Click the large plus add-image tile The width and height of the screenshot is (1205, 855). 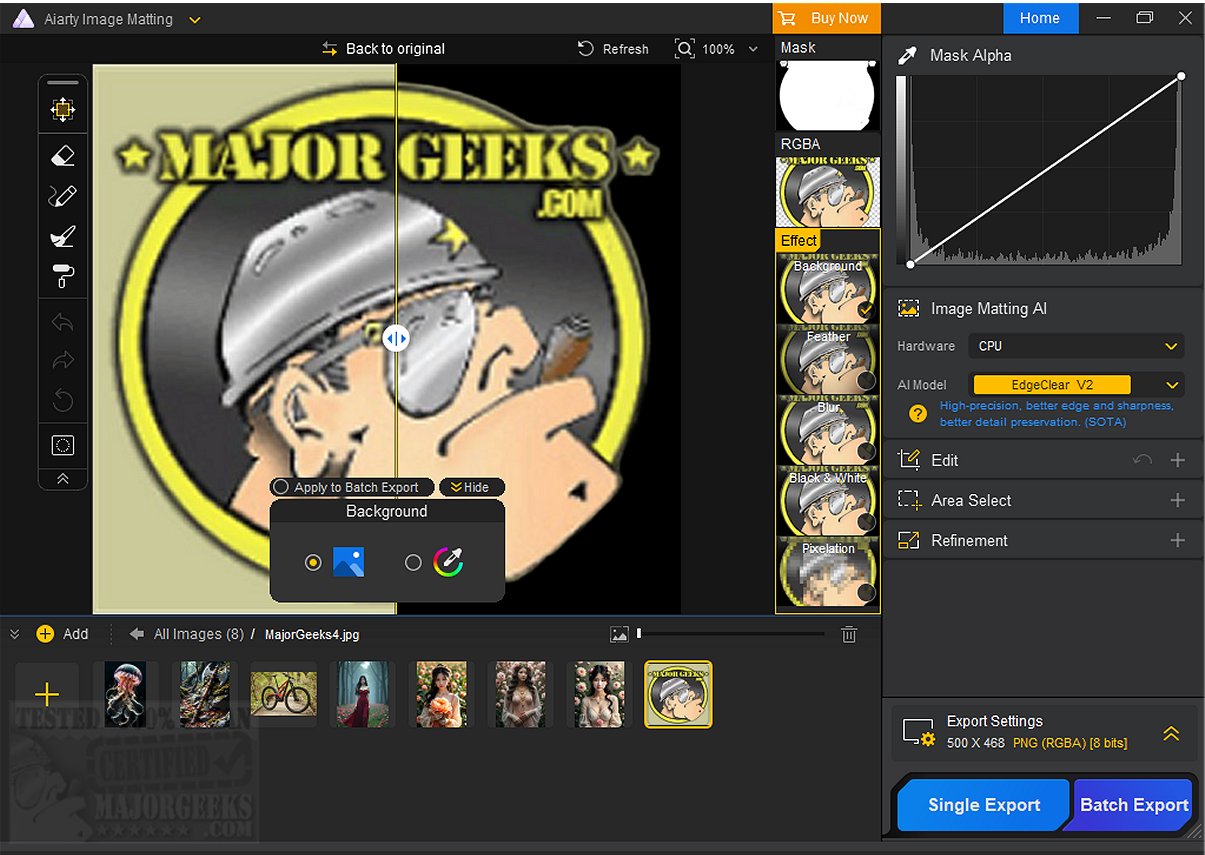[46, 694]
